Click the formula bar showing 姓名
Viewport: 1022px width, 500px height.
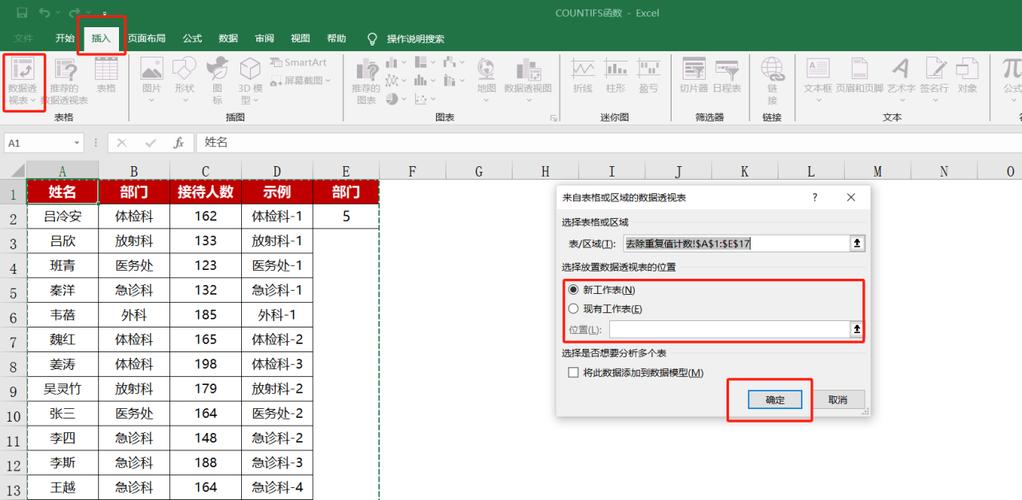pos(609,142)
